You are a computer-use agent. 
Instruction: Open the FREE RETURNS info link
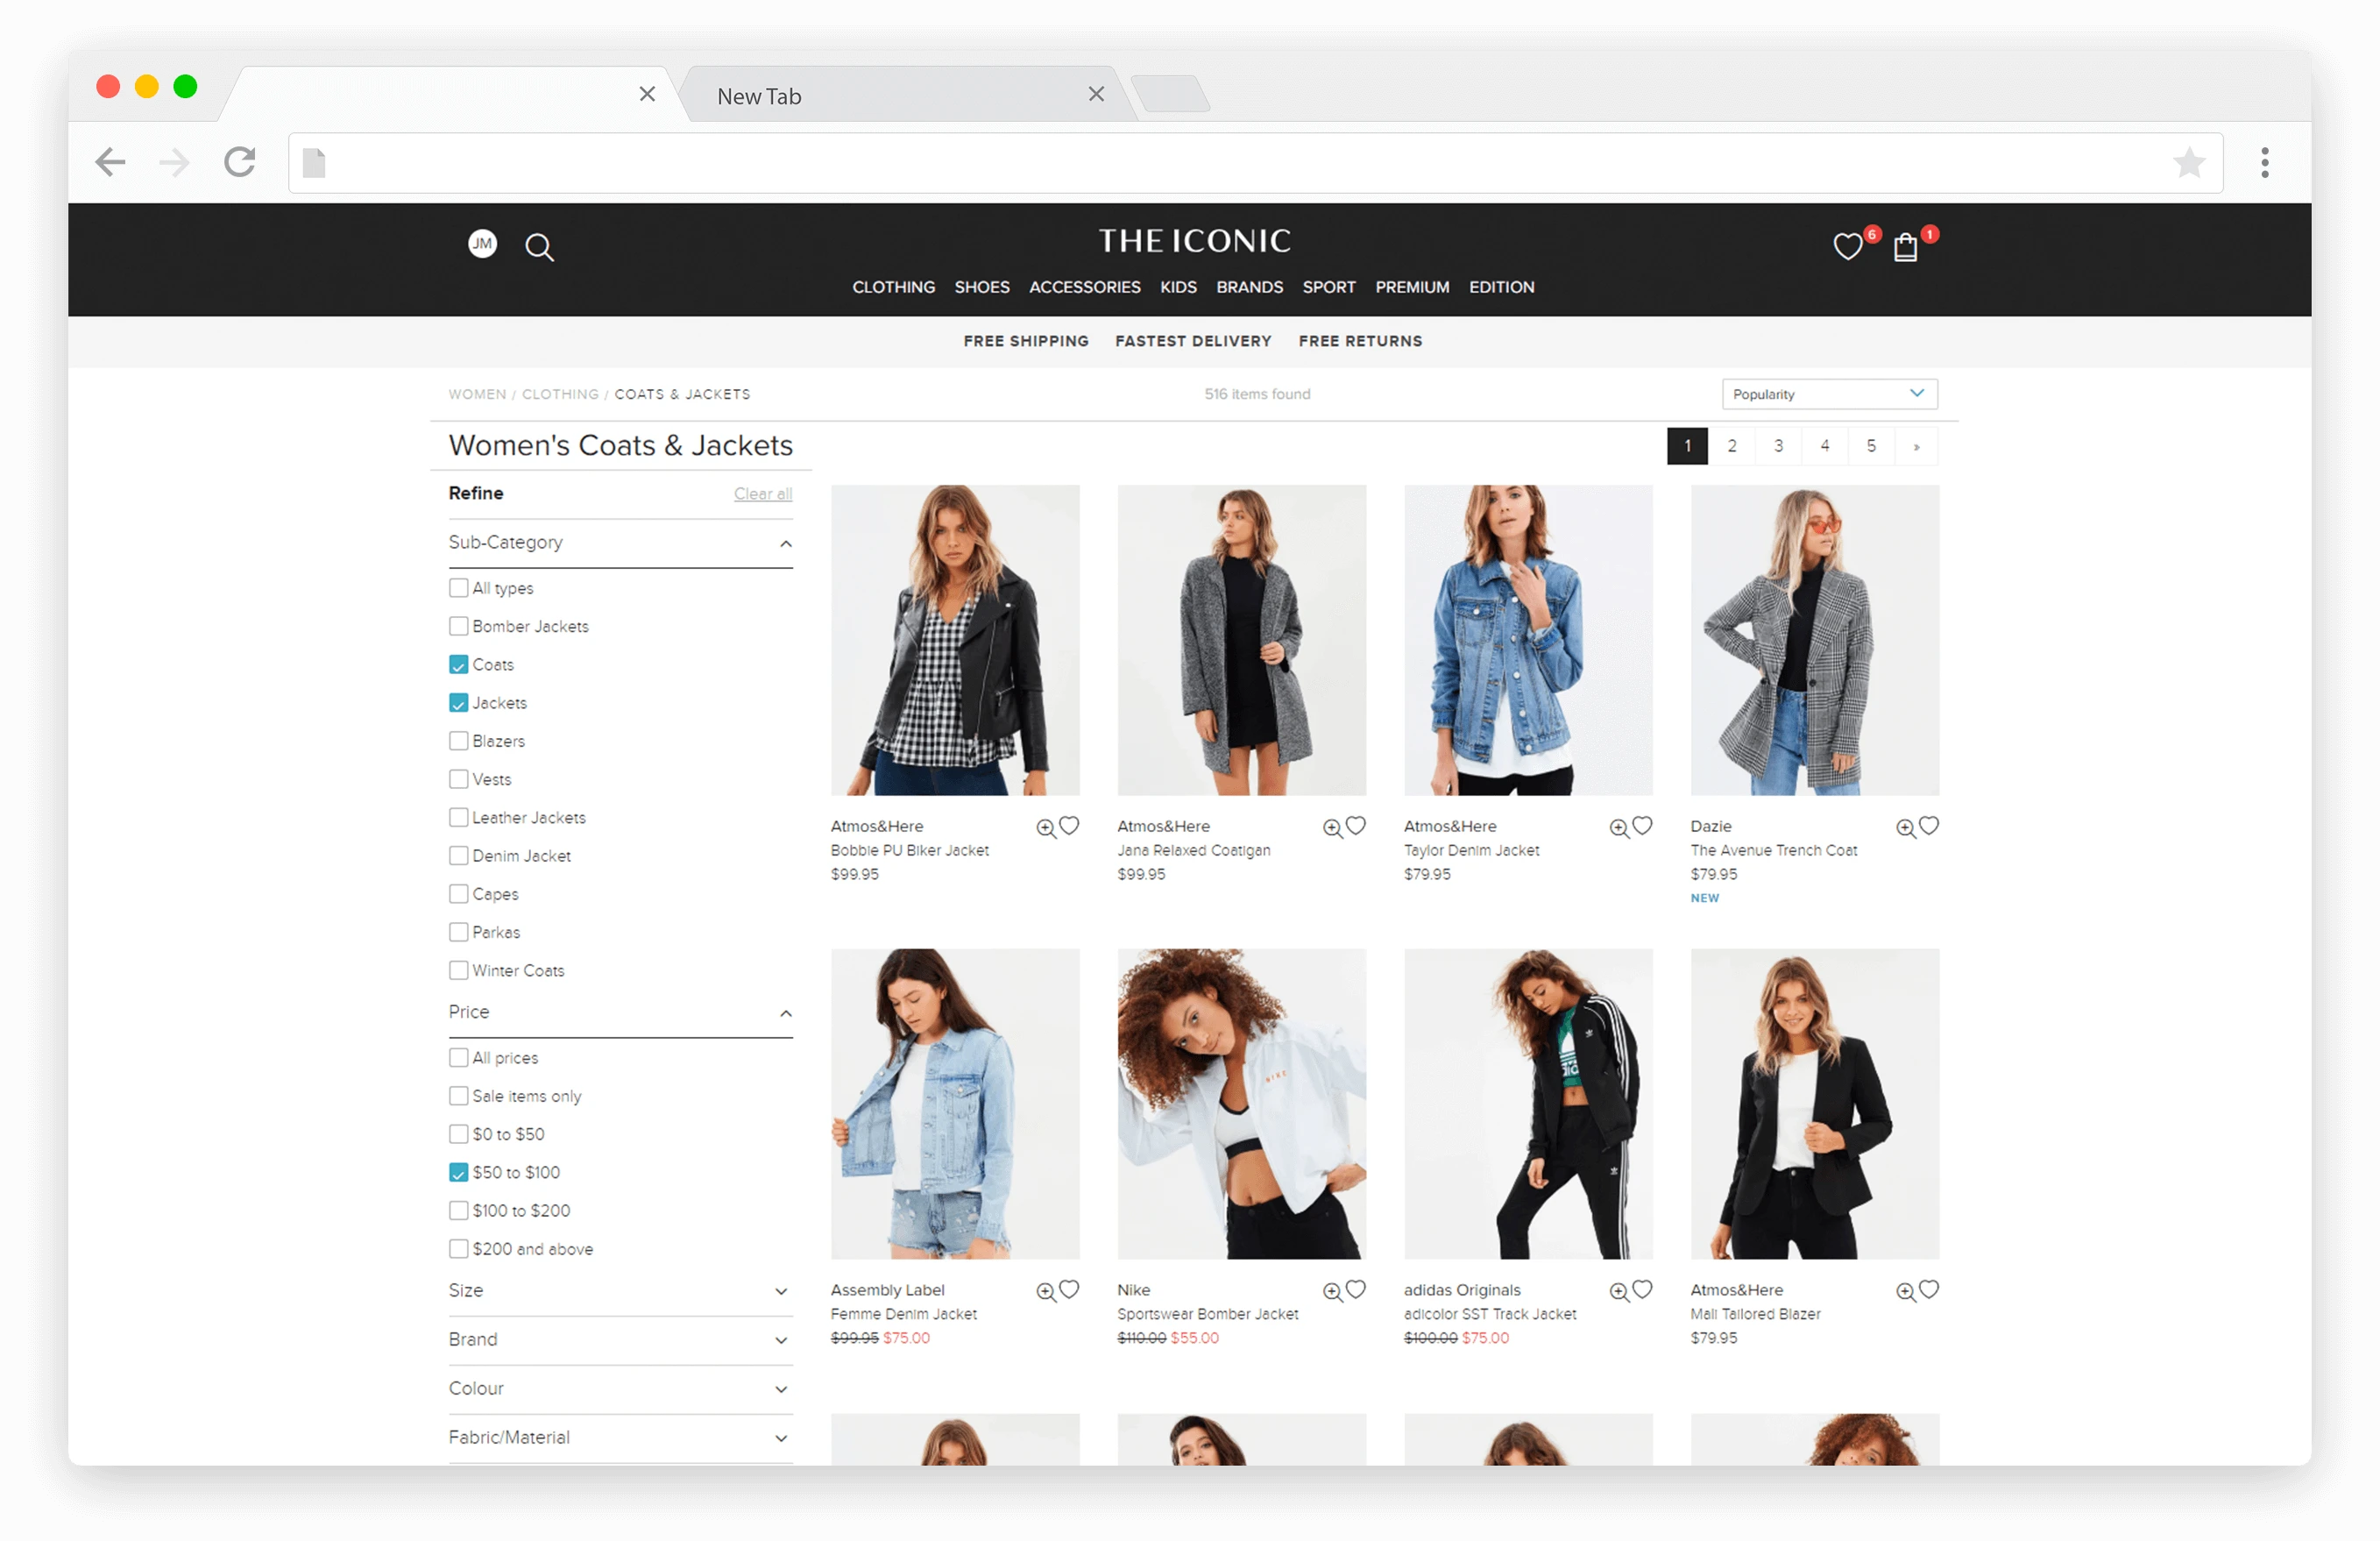pos(1360,342)
